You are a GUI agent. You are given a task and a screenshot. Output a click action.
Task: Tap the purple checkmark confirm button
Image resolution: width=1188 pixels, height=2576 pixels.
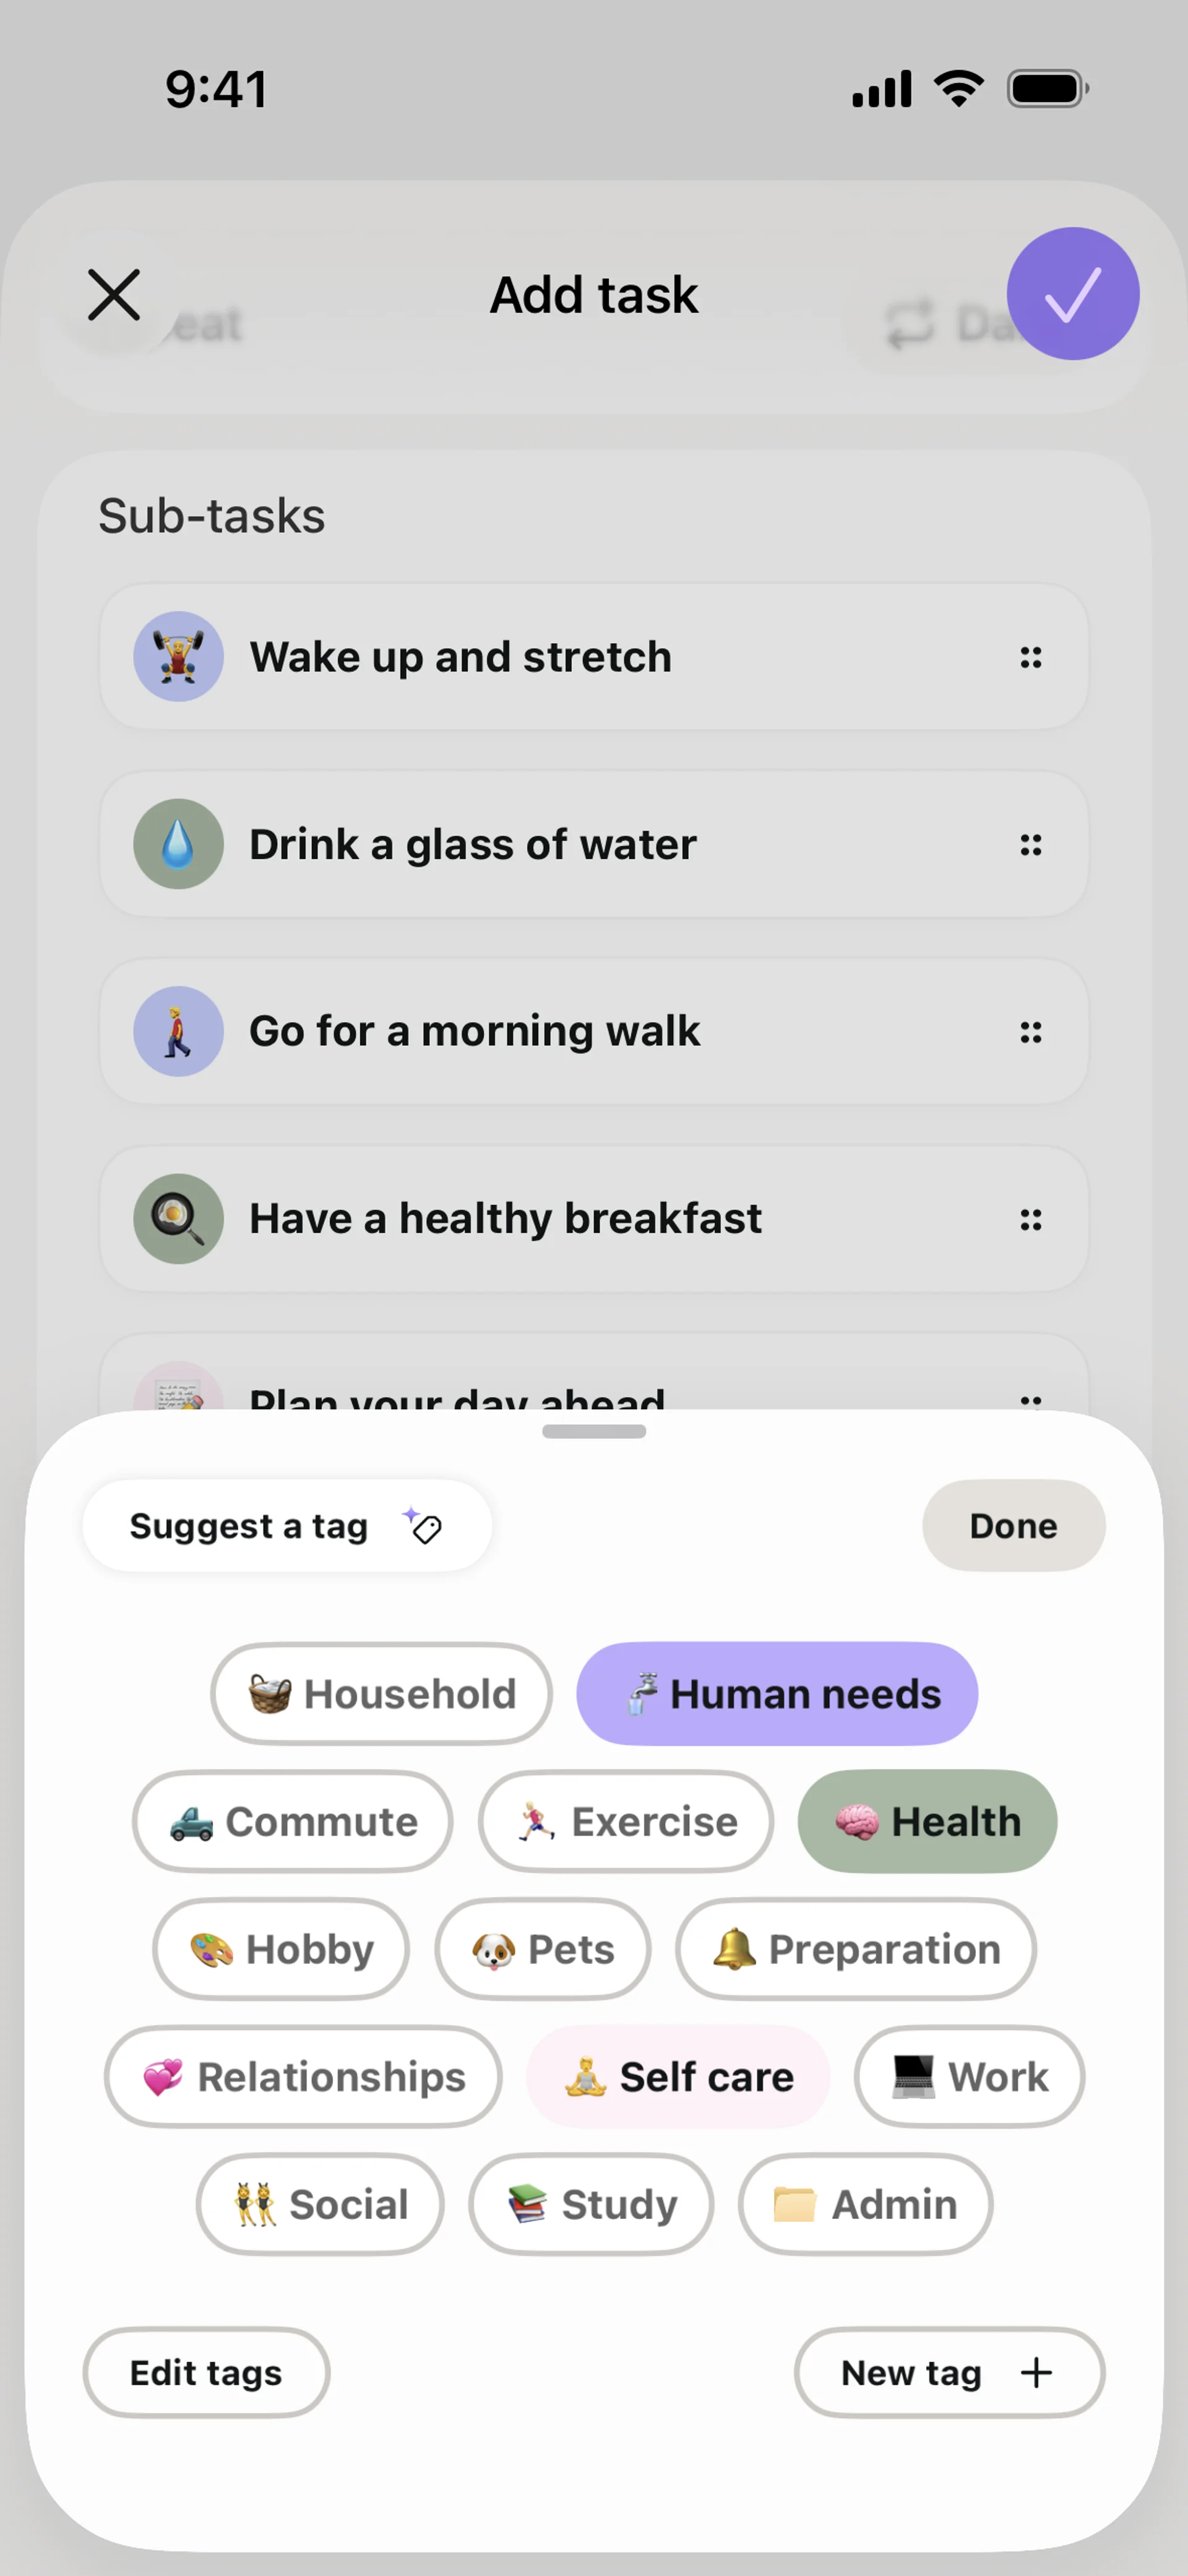click(1072, 294)
